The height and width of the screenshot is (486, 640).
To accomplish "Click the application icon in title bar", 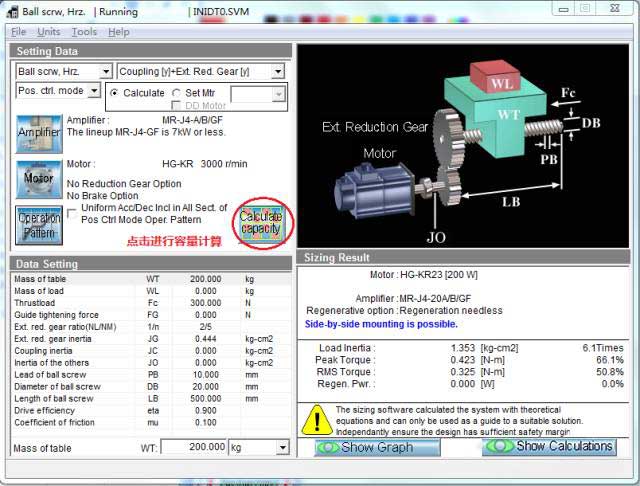I will point(10,12).
